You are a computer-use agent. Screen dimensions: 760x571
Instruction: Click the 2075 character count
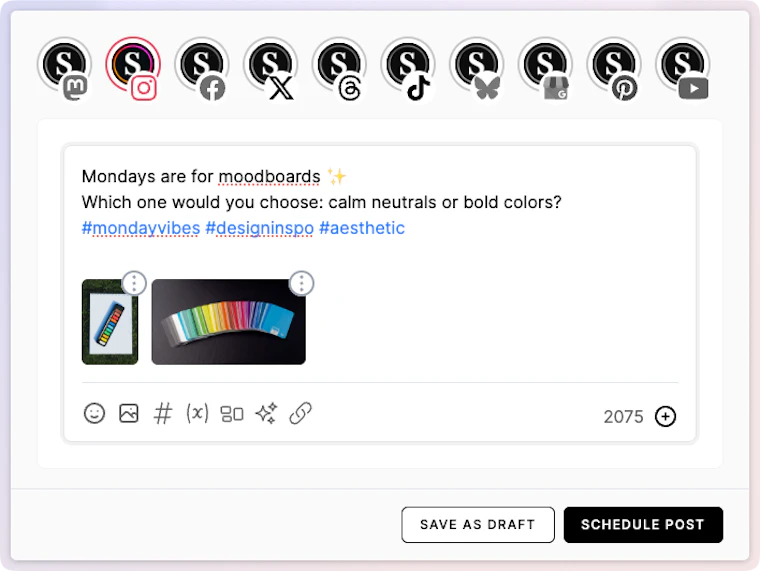623,417
